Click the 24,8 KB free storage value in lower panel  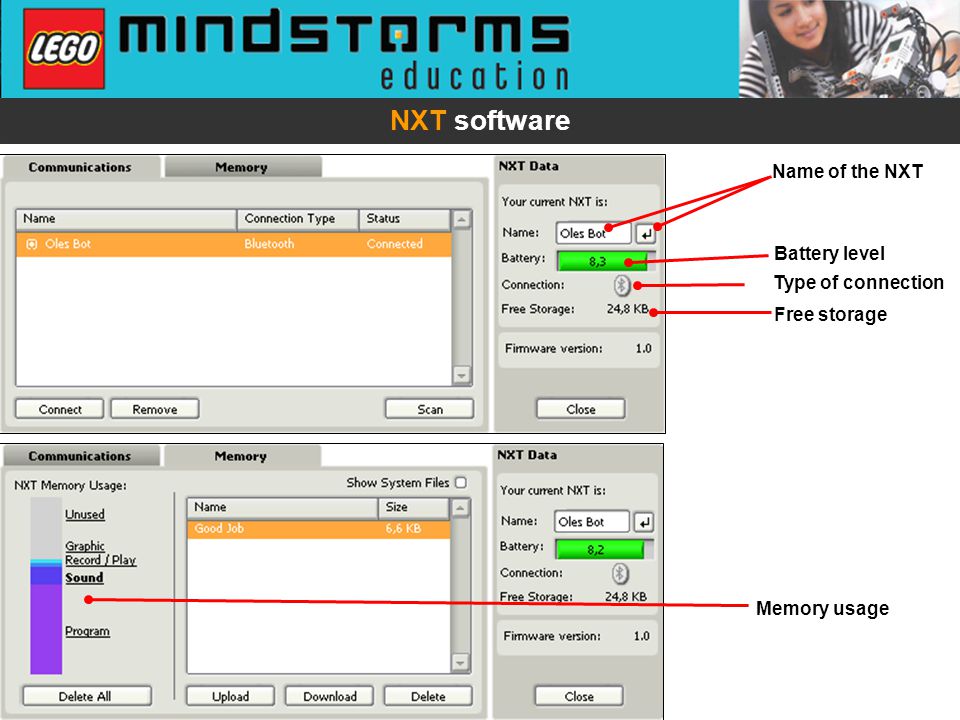(626, 596)
